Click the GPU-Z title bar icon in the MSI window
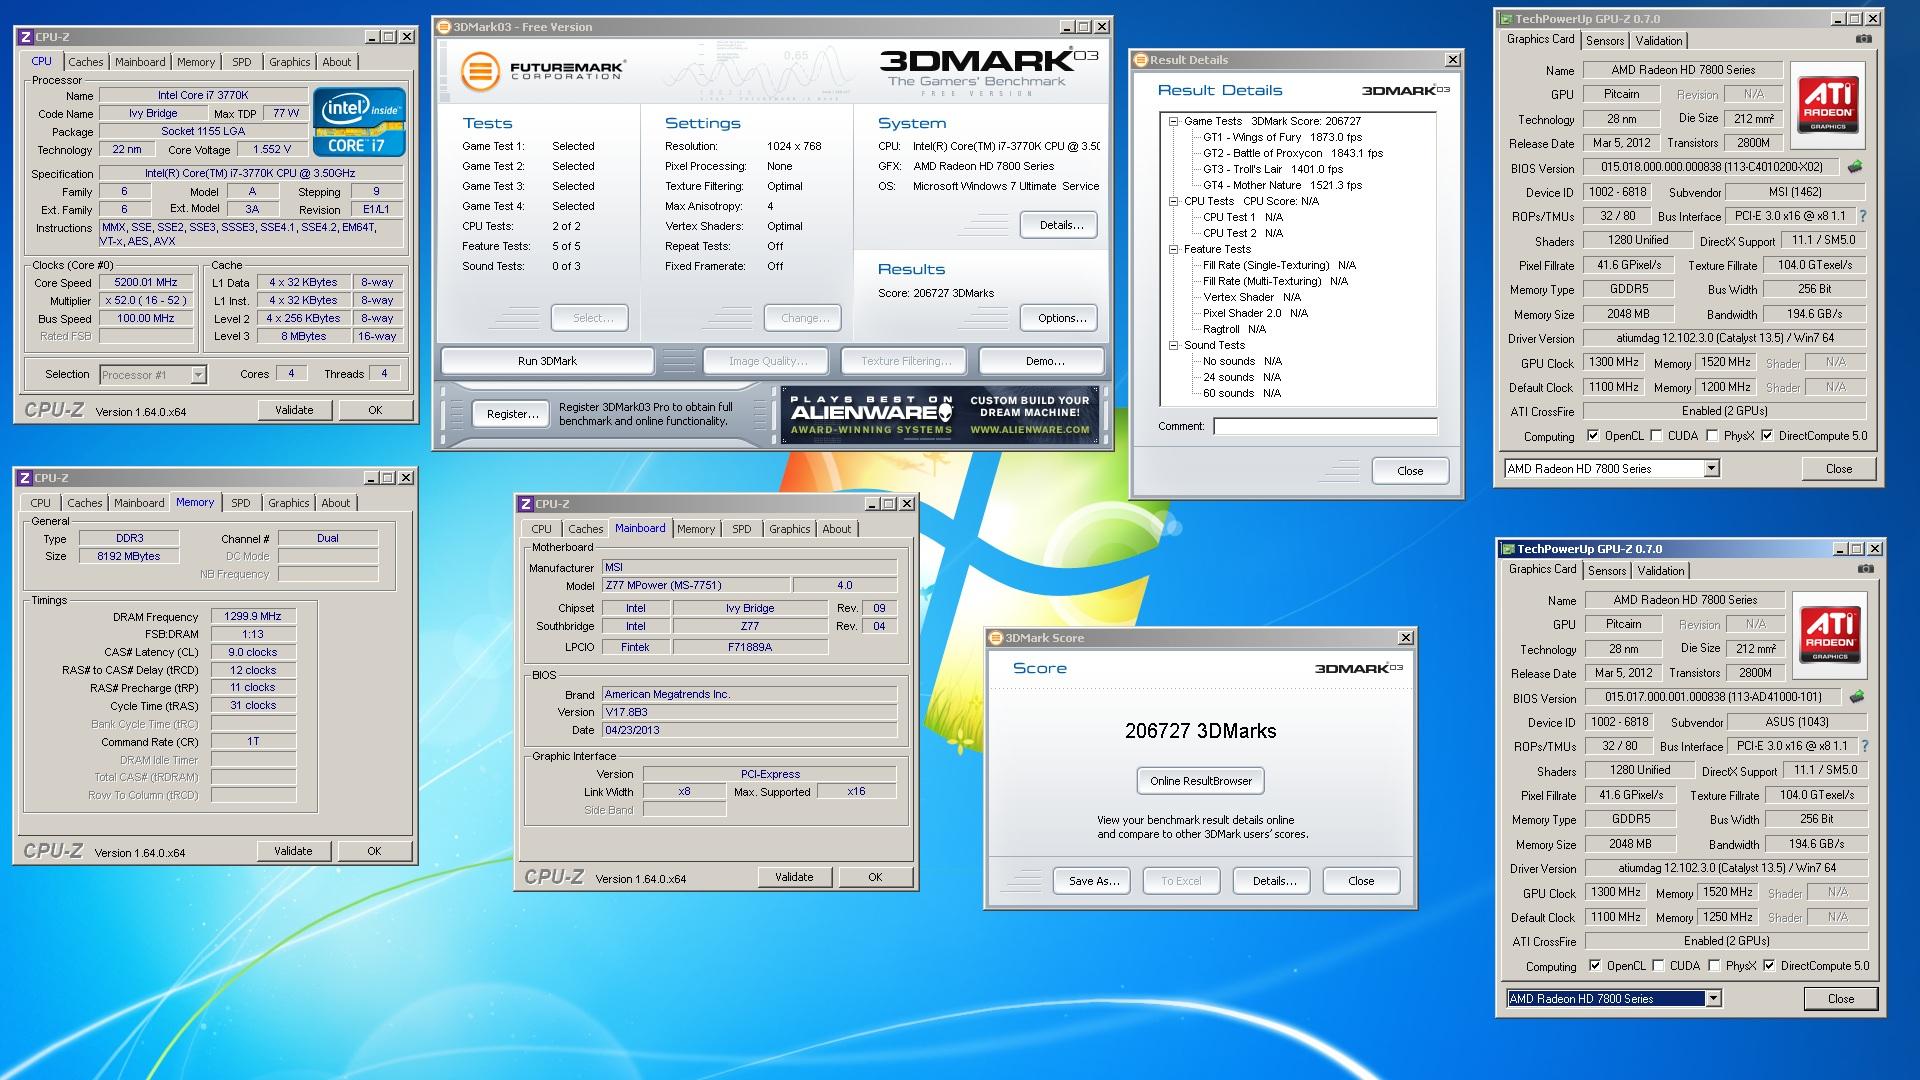 click(1506, 19)
